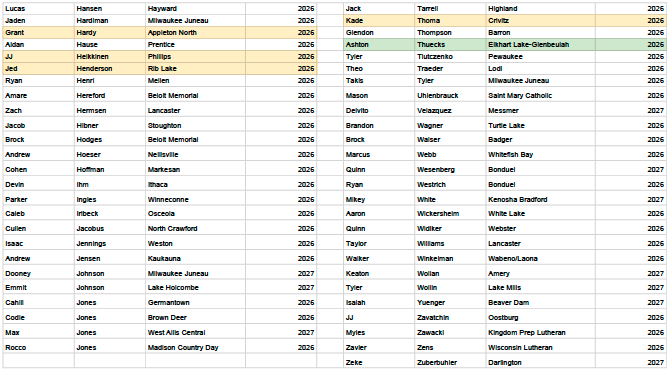Click the first name 'Jed'
The height and width of the screenshot is (370, 670).
(x=39, y=68)
